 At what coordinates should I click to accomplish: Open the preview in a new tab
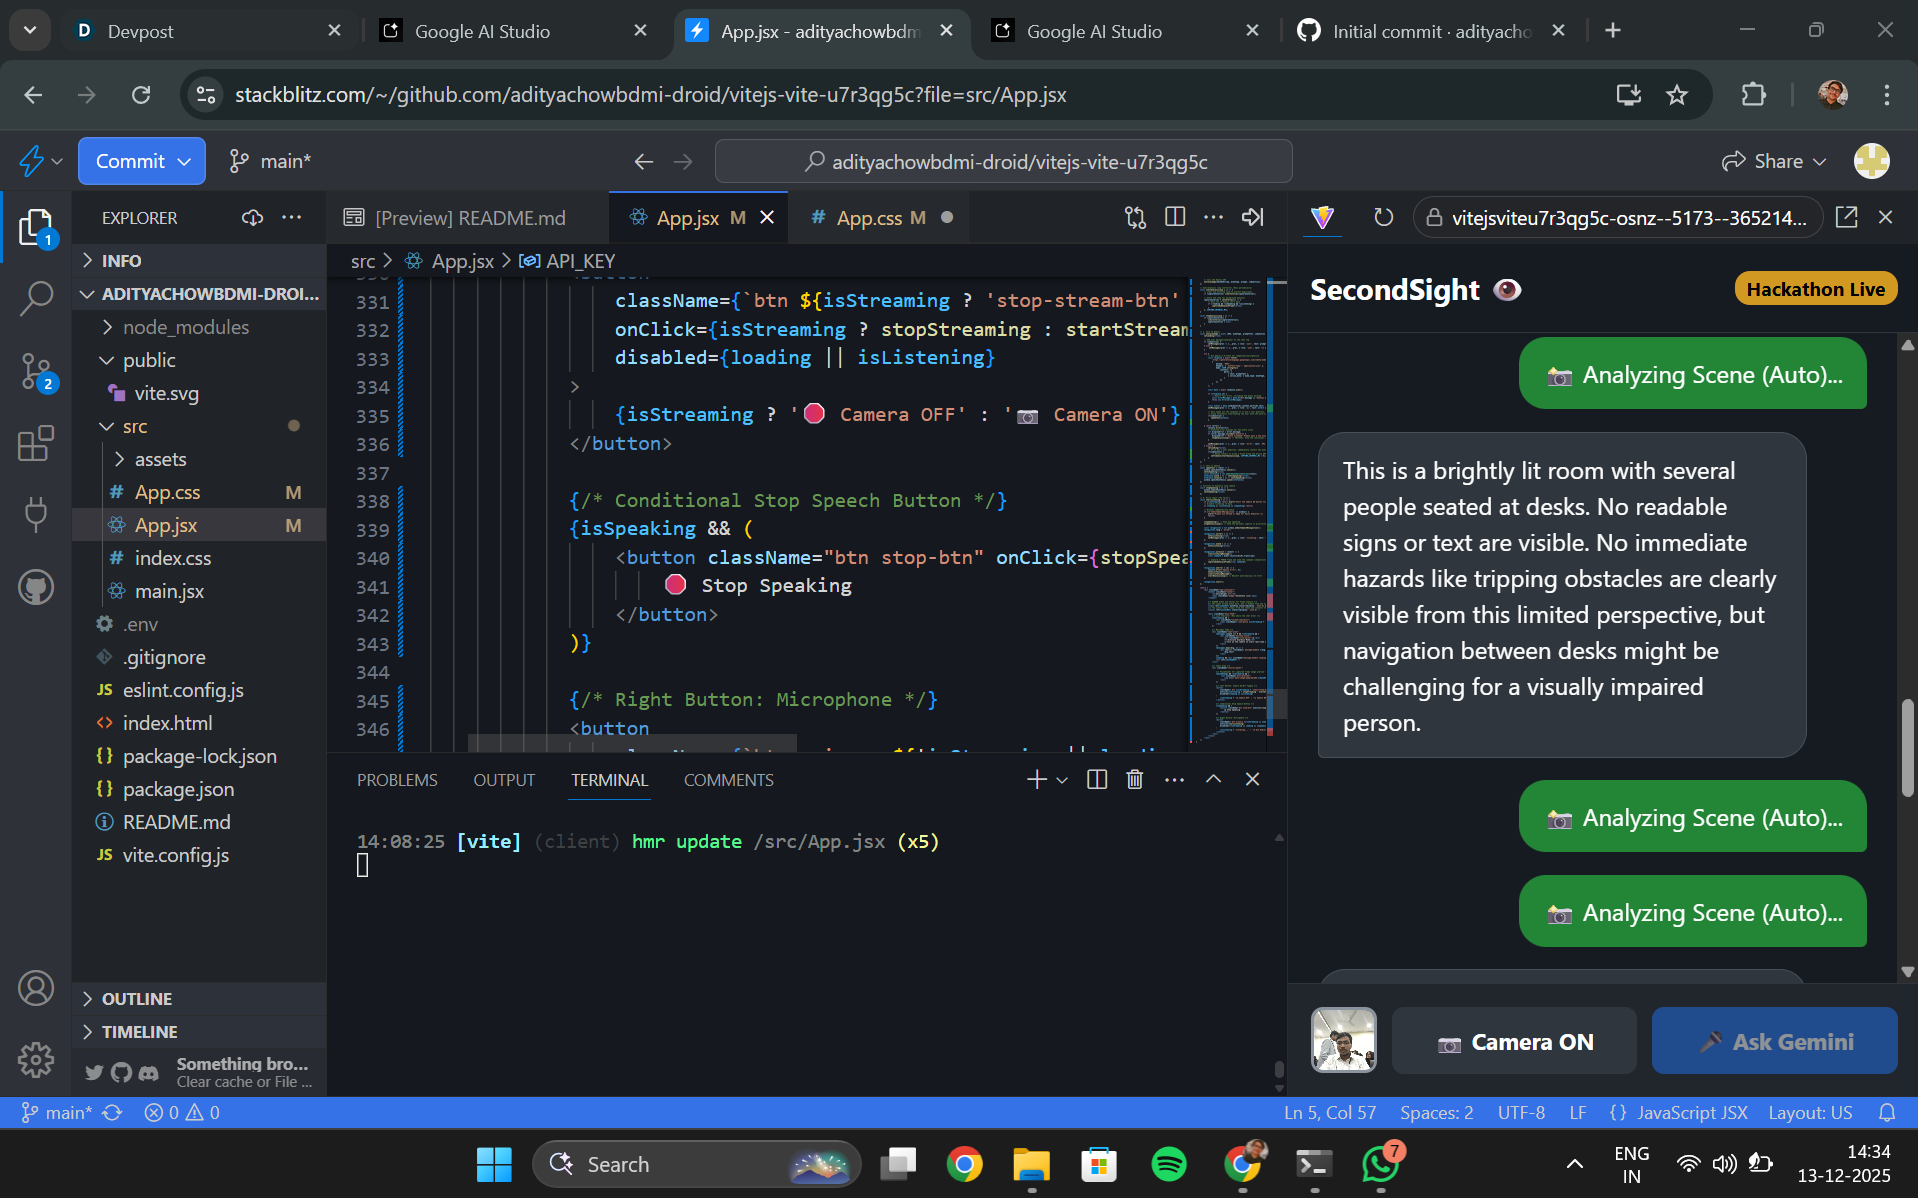click(x=1846, y=217)
